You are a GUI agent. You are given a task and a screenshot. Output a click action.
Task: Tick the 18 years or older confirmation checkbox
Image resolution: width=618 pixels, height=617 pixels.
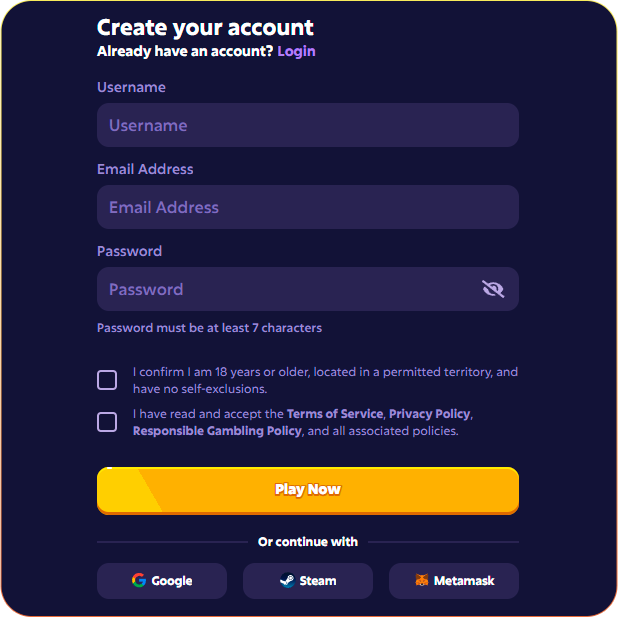[107, 380]
